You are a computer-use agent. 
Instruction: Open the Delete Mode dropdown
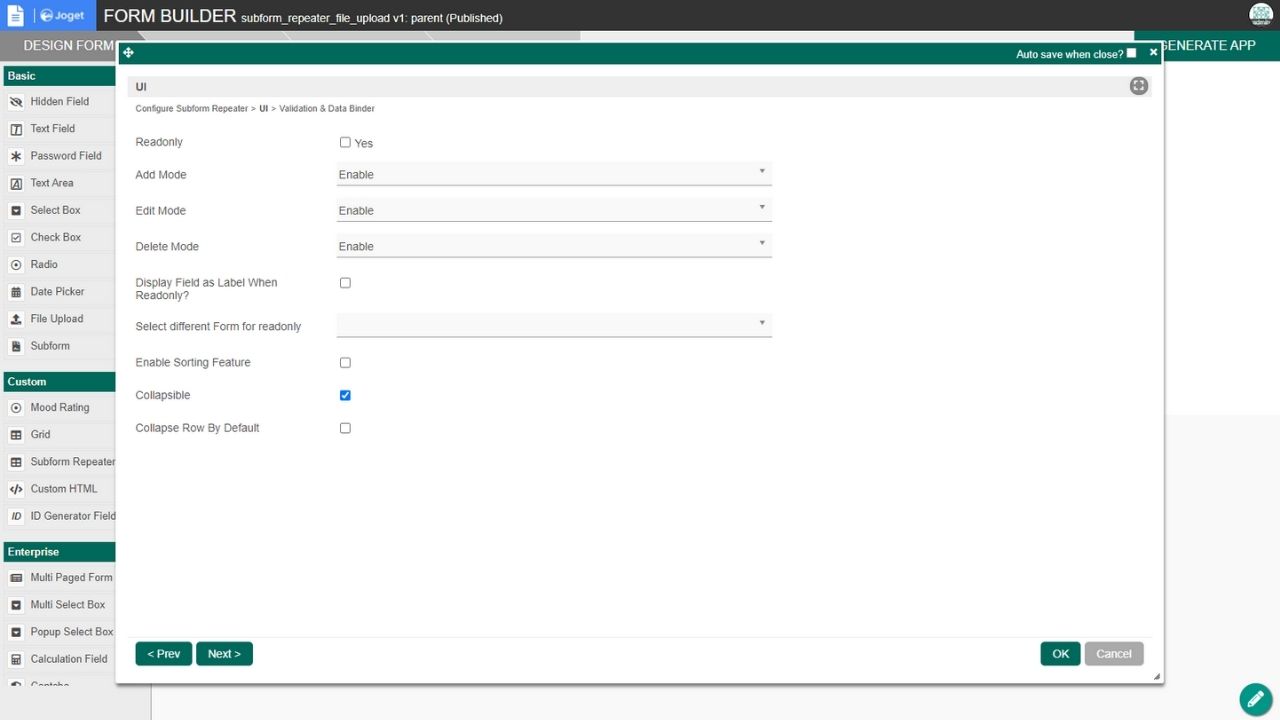point(554,246)
